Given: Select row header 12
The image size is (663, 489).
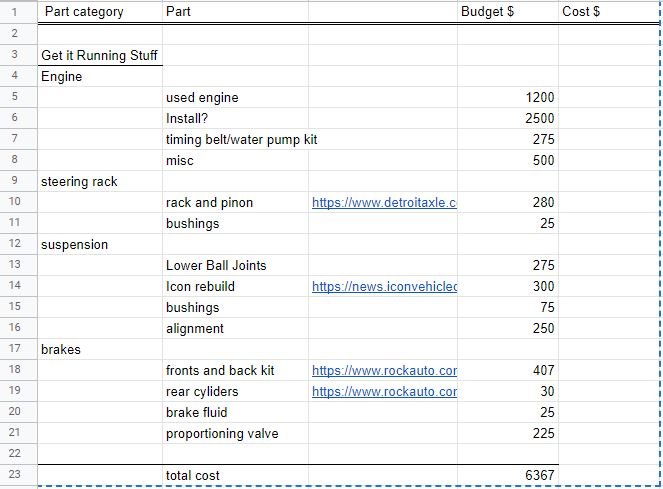Looking at the screenshot, I should (x=19, y=244).
